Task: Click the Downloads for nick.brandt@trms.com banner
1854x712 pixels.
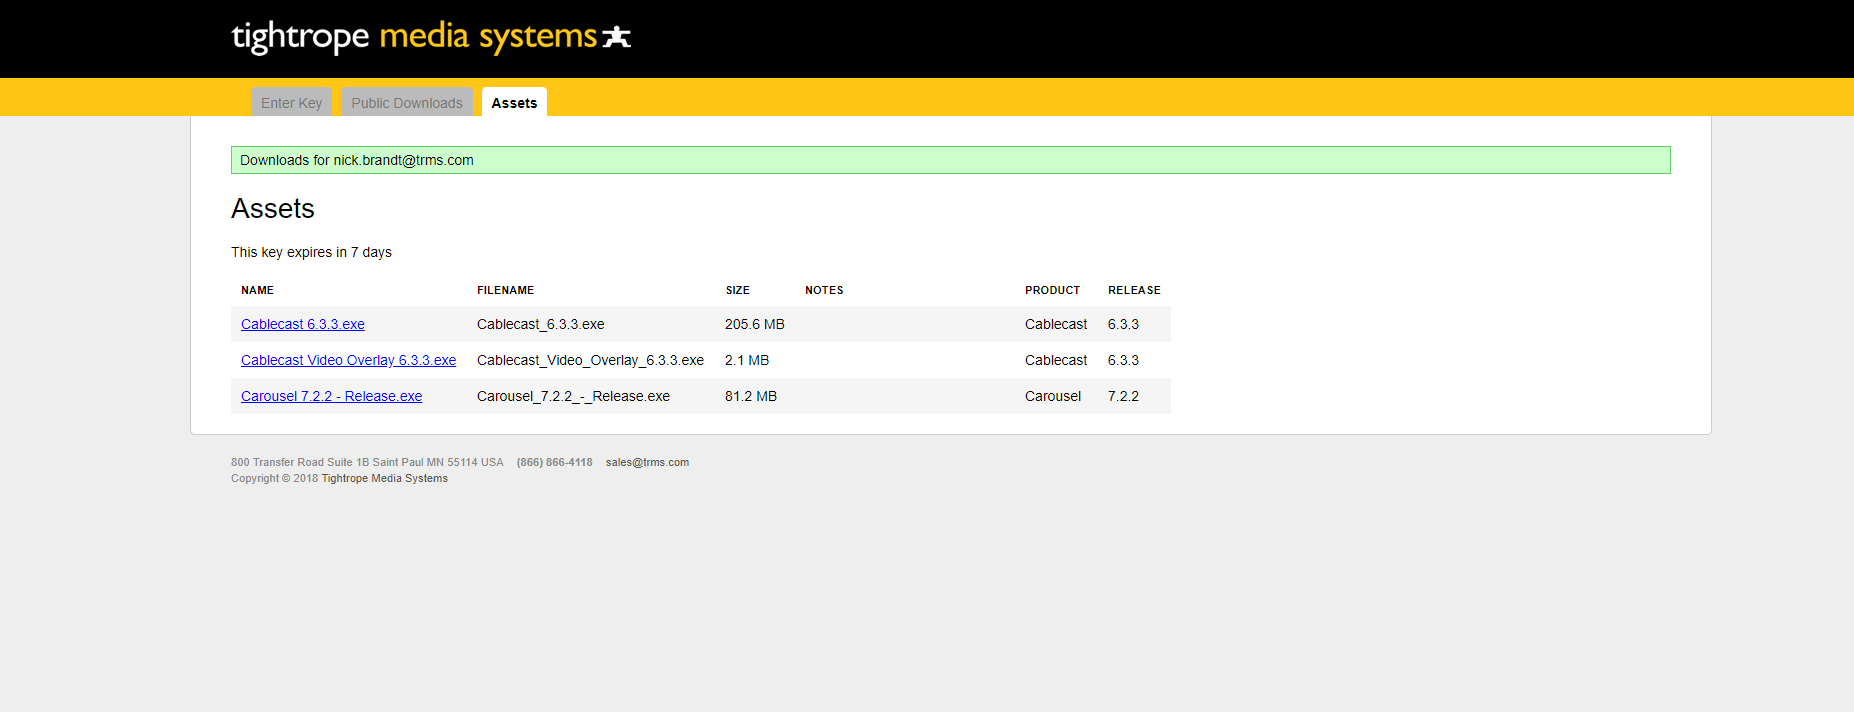Action: tap(950, 160)
